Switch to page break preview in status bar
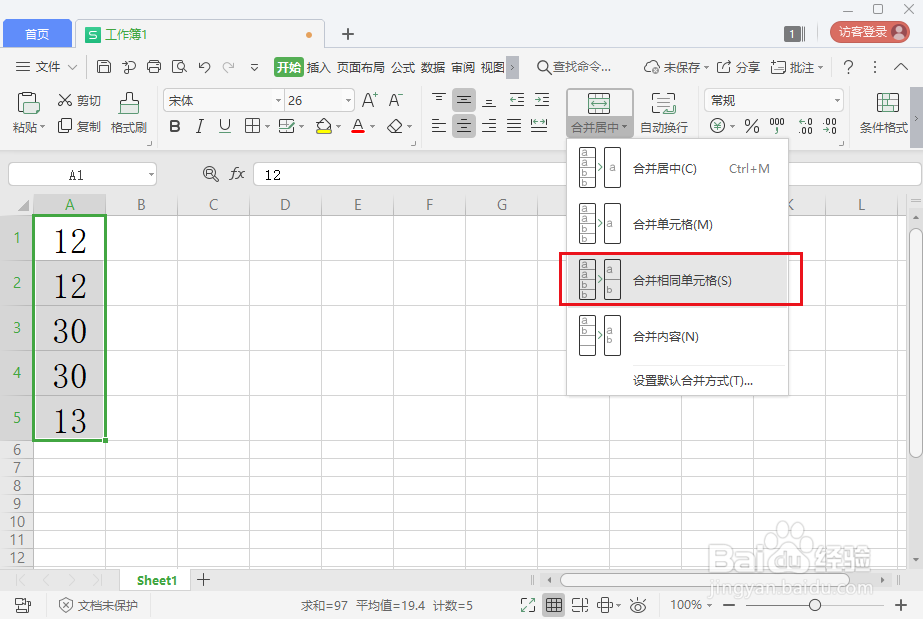This screenshot has width=923, height=619. [x=580, y=605]
